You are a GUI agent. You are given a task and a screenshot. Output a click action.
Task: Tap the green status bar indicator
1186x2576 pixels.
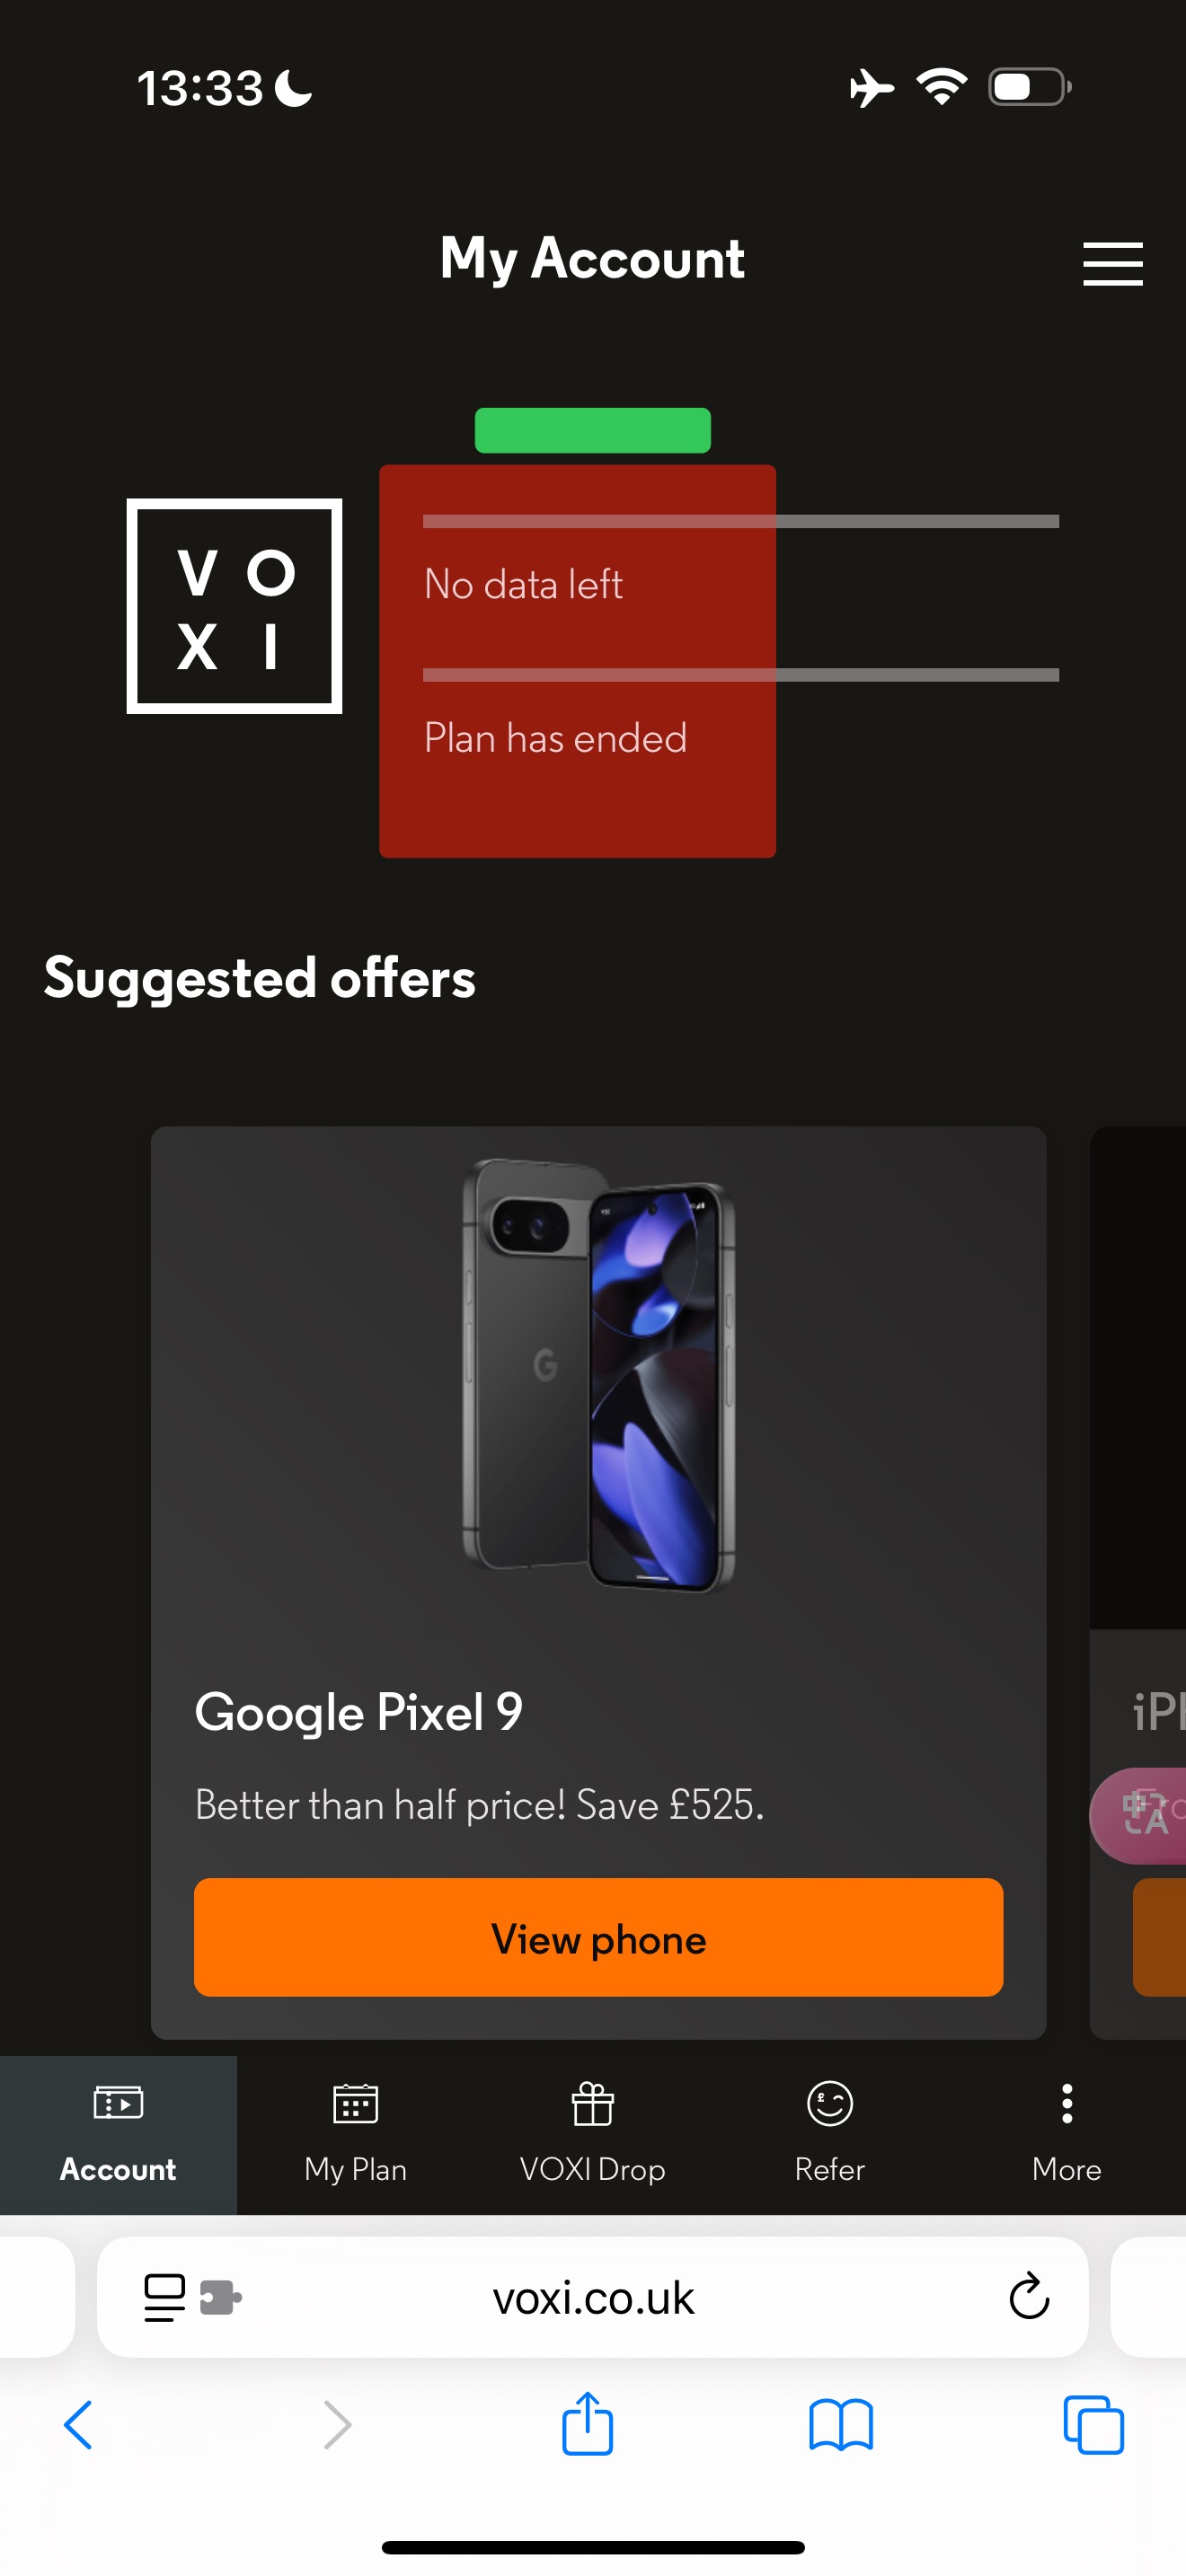[x=592, y=430]
